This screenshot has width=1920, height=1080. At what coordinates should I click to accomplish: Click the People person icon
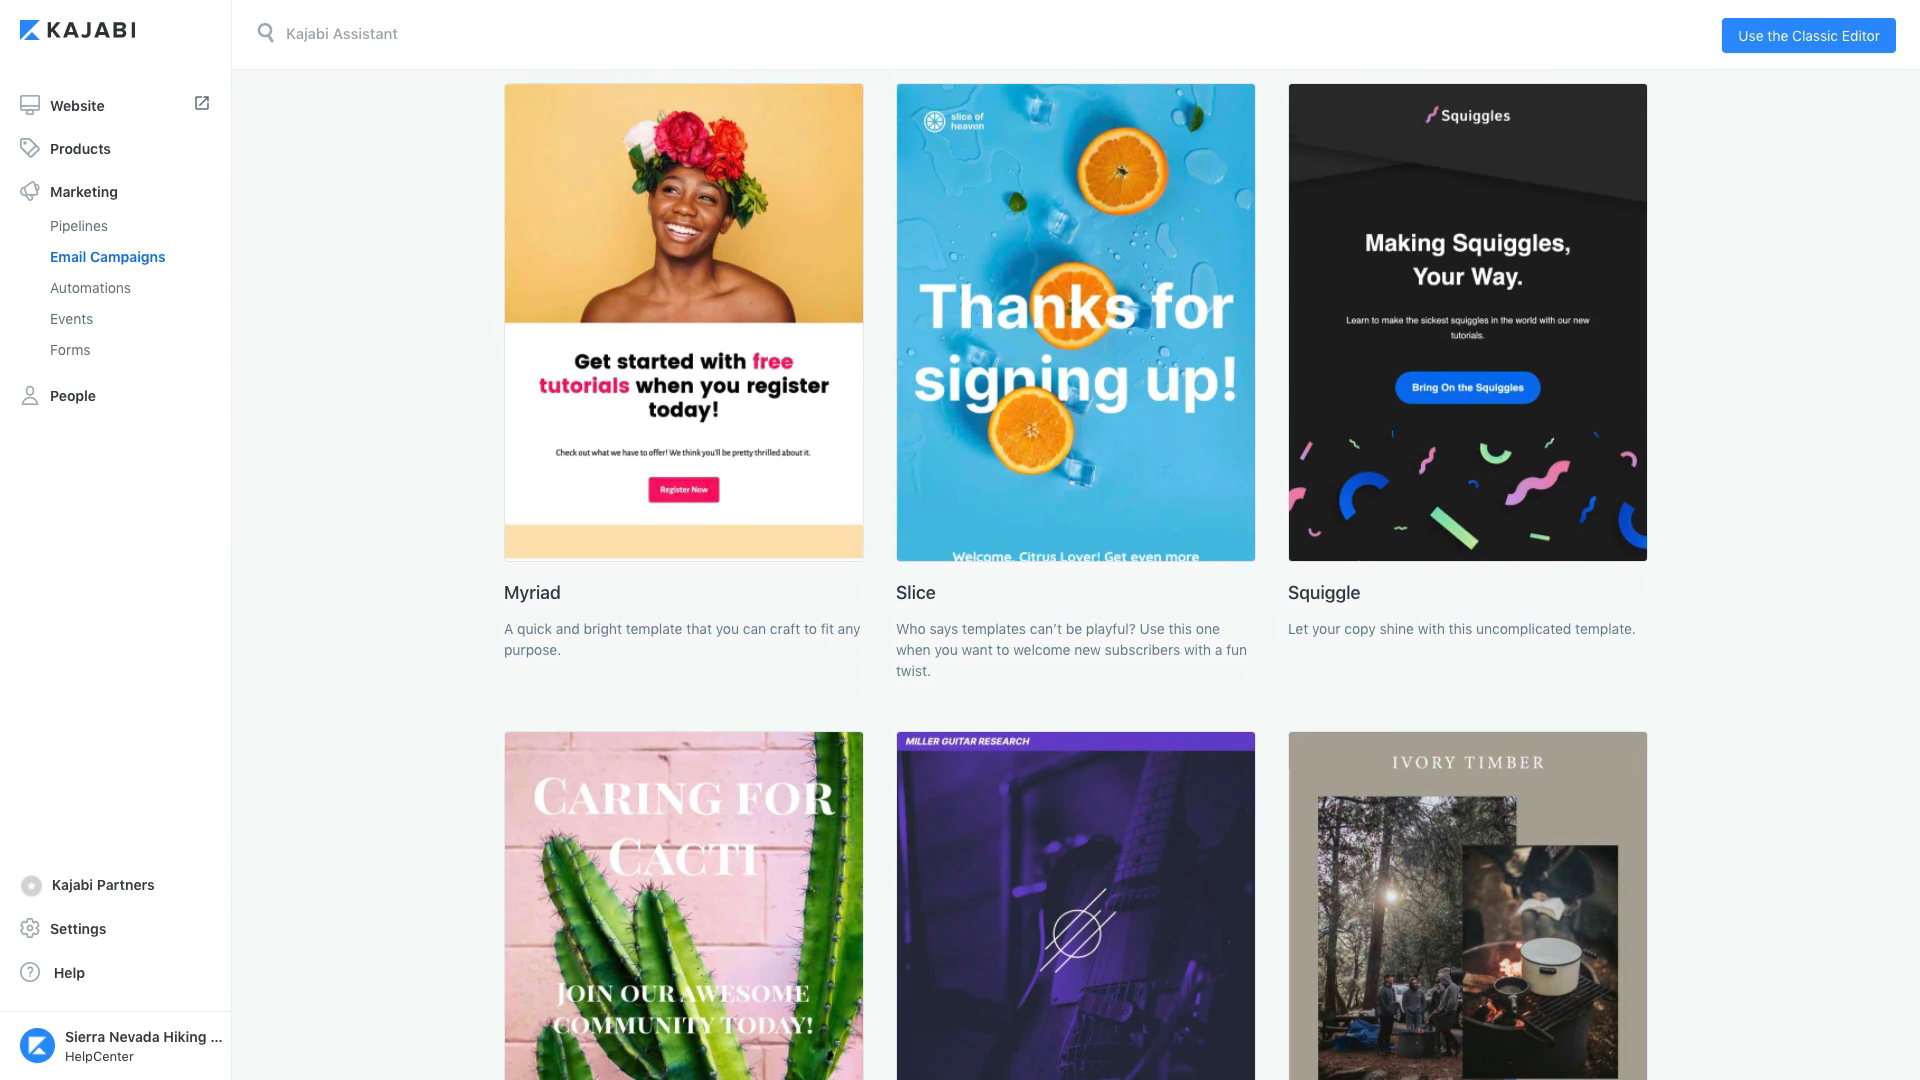point(30,396)
